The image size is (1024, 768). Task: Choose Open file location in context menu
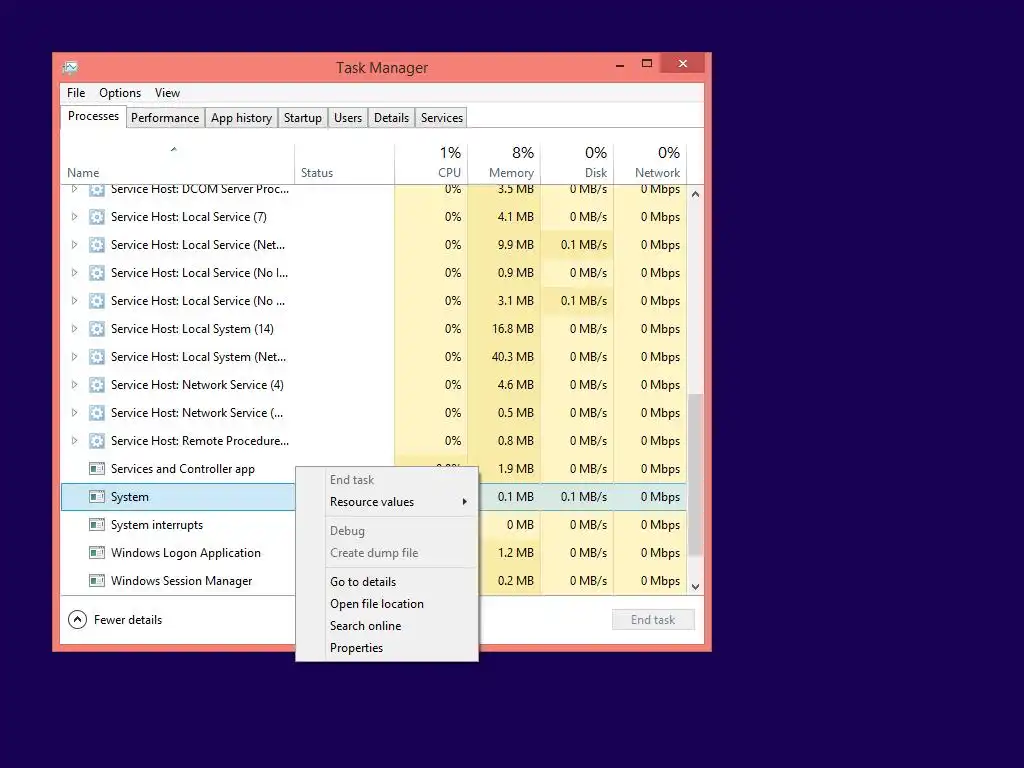click(x=377, y=604)
